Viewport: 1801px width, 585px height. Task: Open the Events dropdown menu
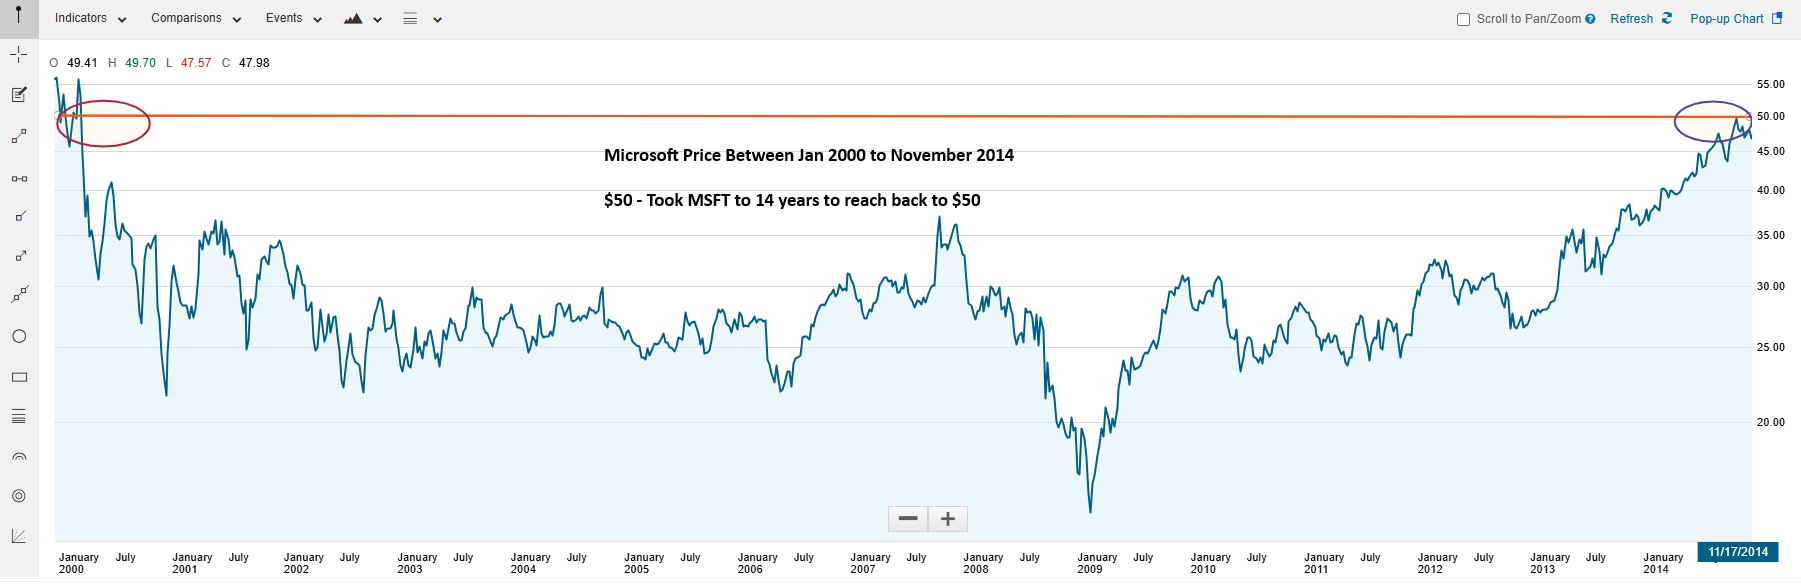pyautogui.click(x=293, y=19)
